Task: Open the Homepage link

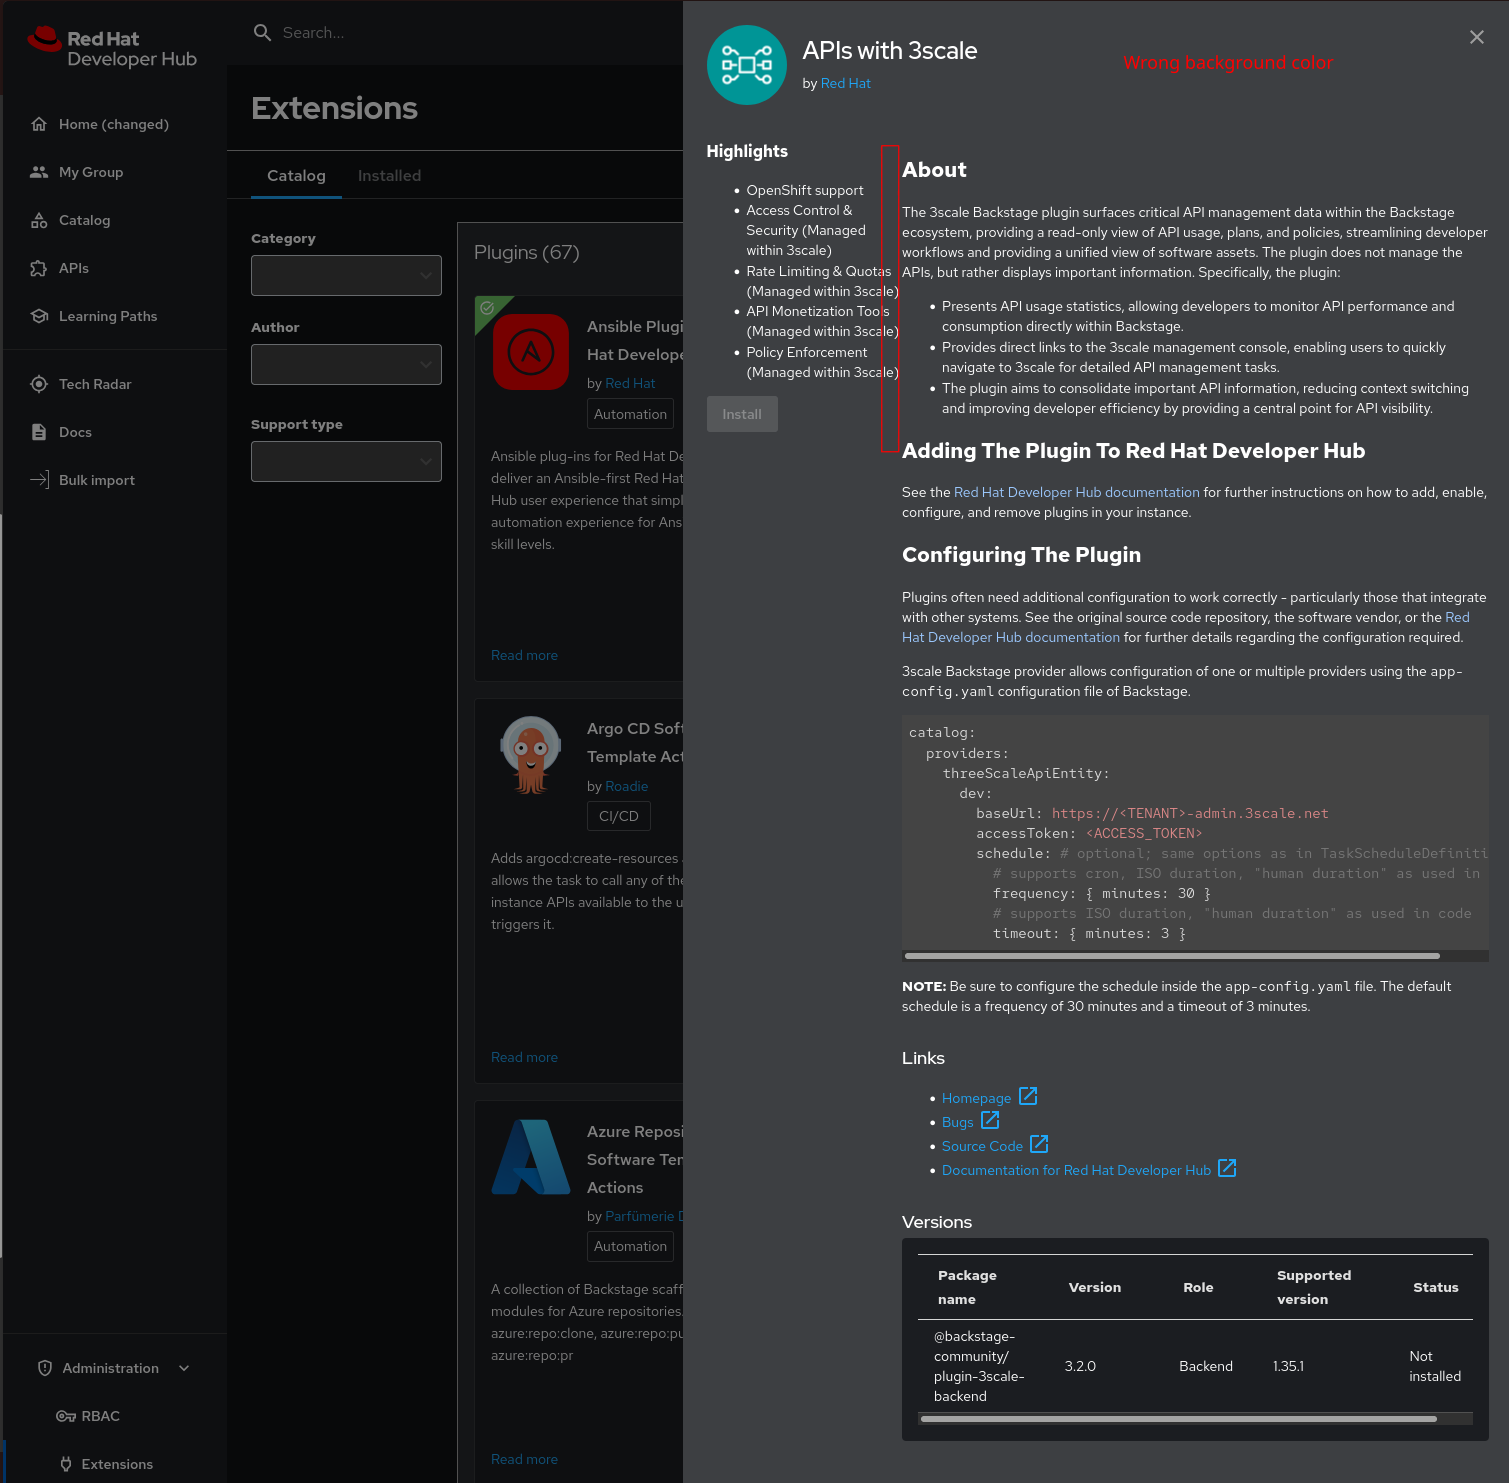Action: pos(977,1098)
